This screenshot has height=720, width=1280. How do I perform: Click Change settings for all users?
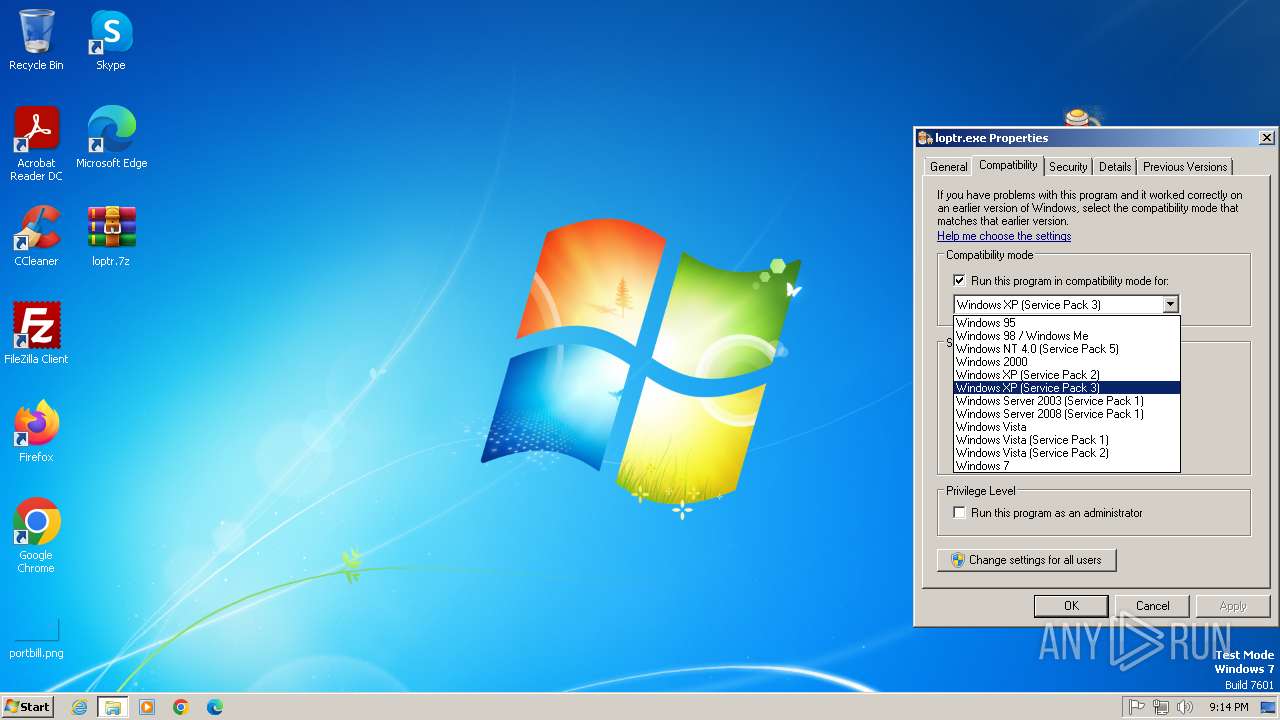point(1026,560)
